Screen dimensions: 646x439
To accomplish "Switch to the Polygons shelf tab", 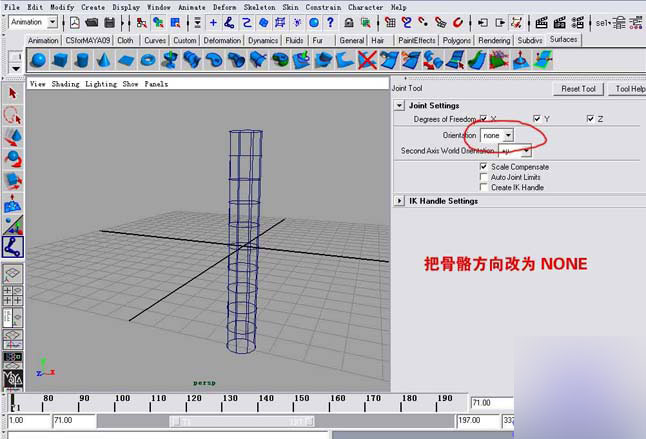I will (x=456, y=40).
